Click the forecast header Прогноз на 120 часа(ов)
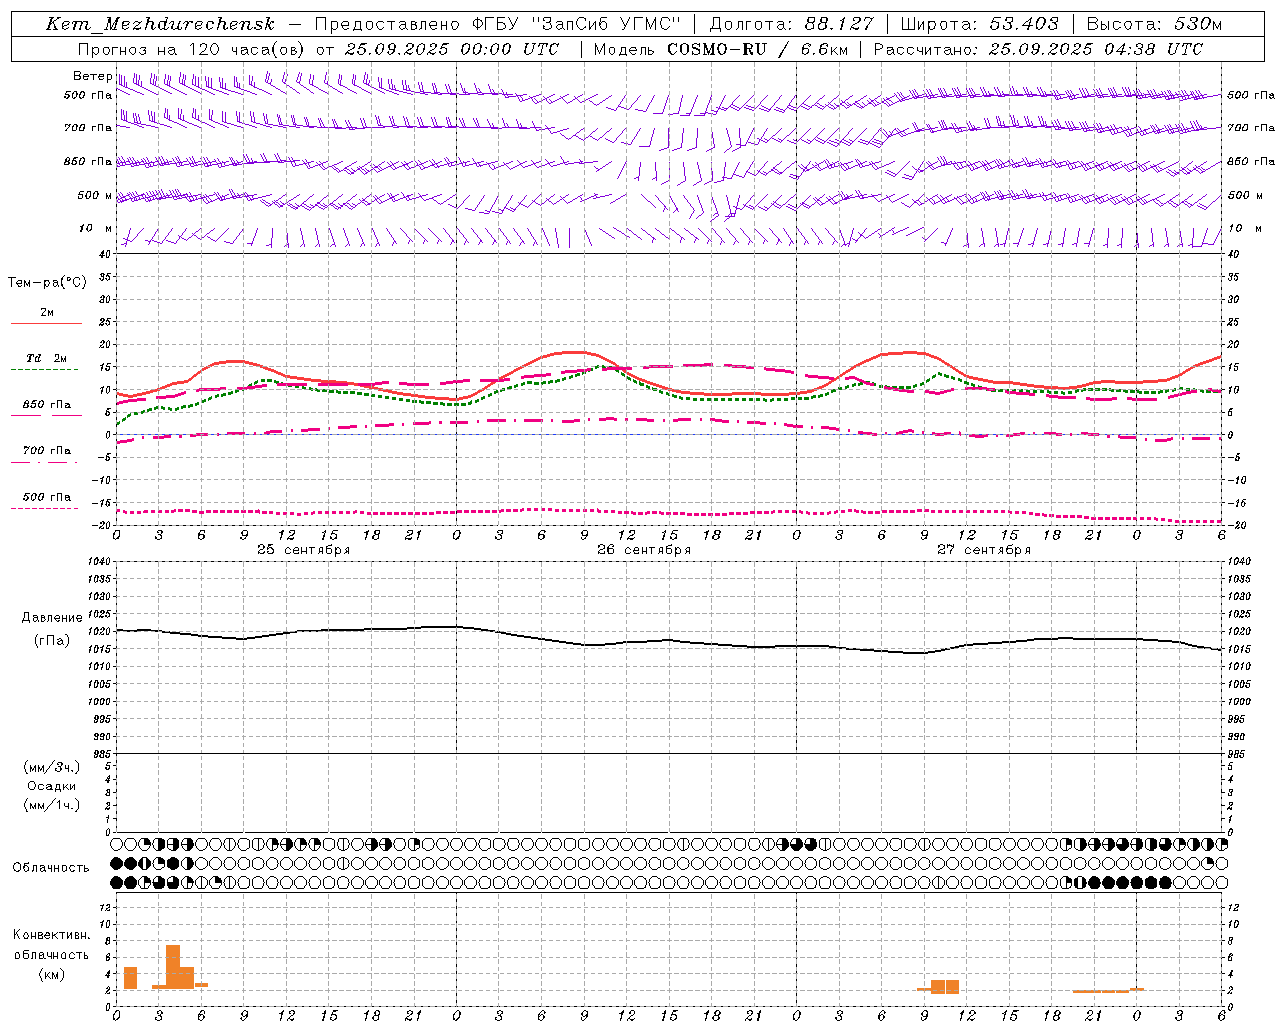The height and width of the screenshot is (1024, 1280). [193, 49]
